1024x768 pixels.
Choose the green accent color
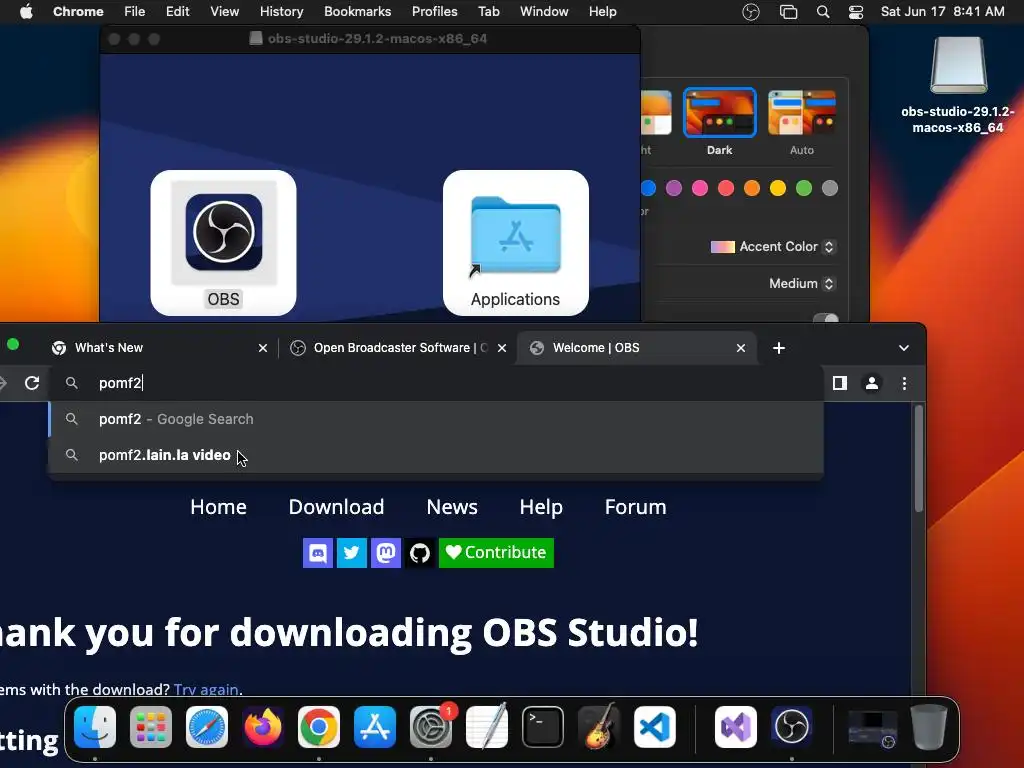coord(804,189)
